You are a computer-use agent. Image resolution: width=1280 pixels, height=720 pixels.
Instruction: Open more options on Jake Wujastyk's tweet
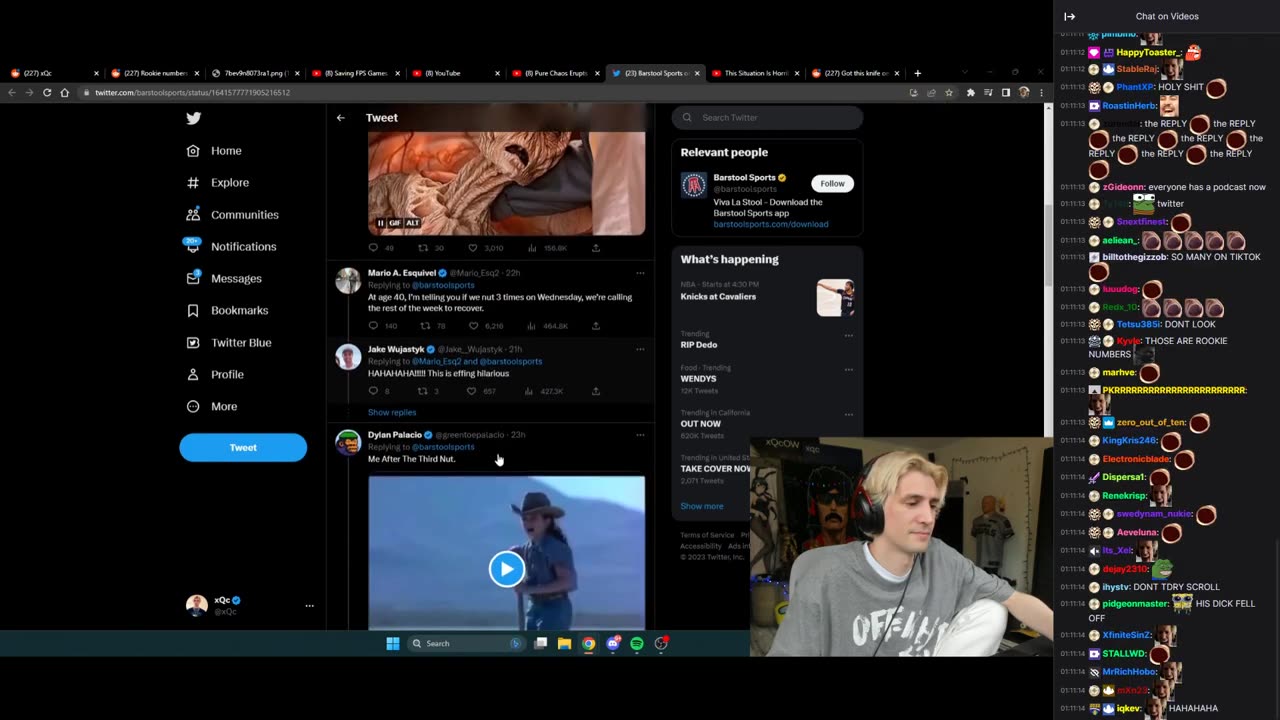coord(640,349)
